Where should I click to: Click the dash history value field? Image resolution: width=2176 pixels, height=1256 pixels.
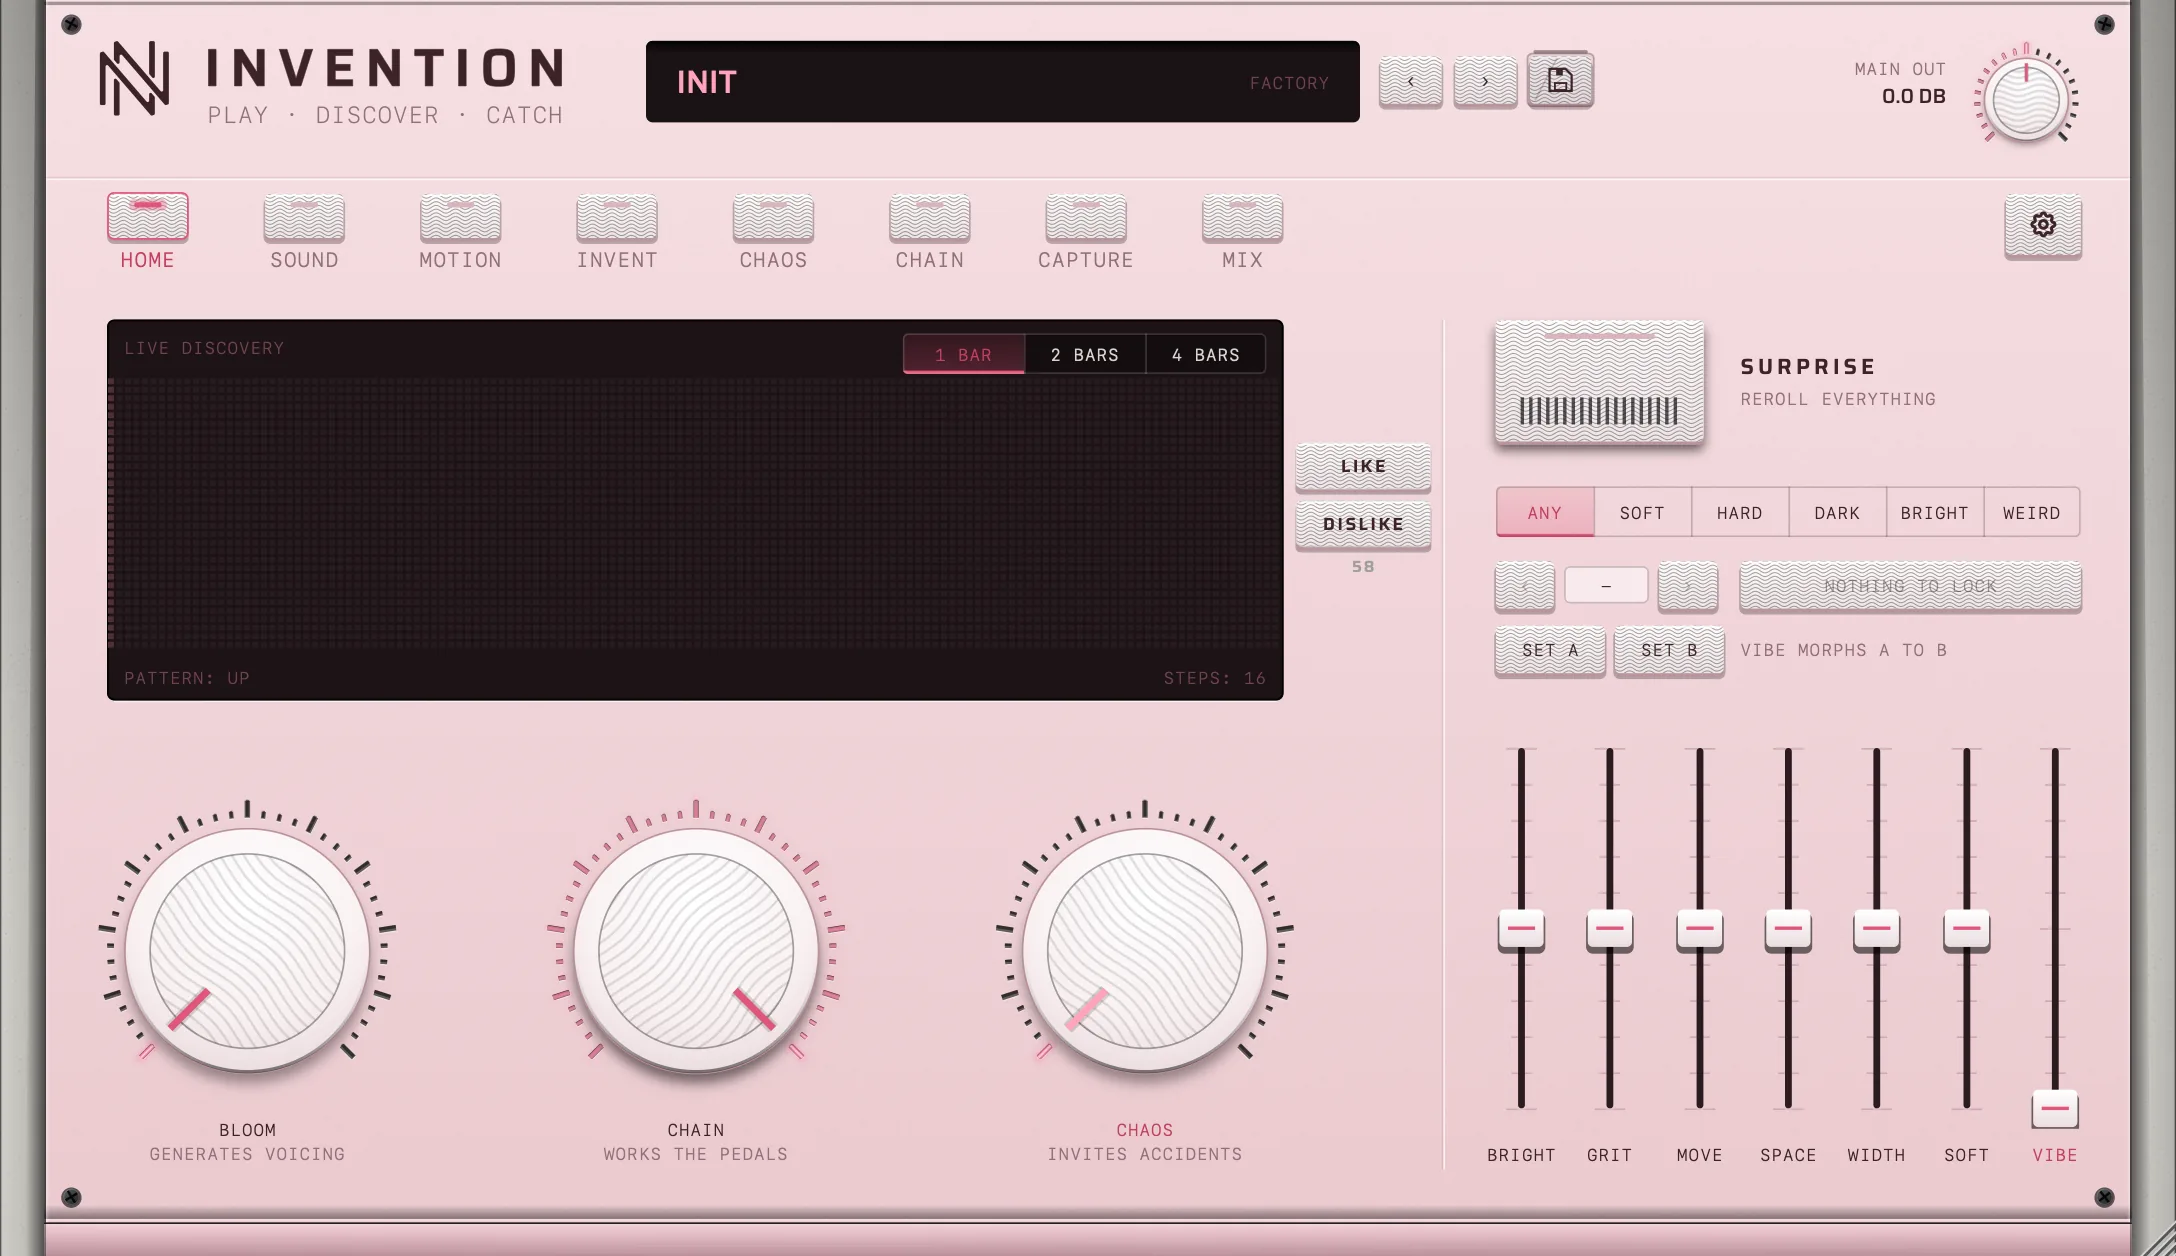pyautogui.click(x=1606, y=586)
